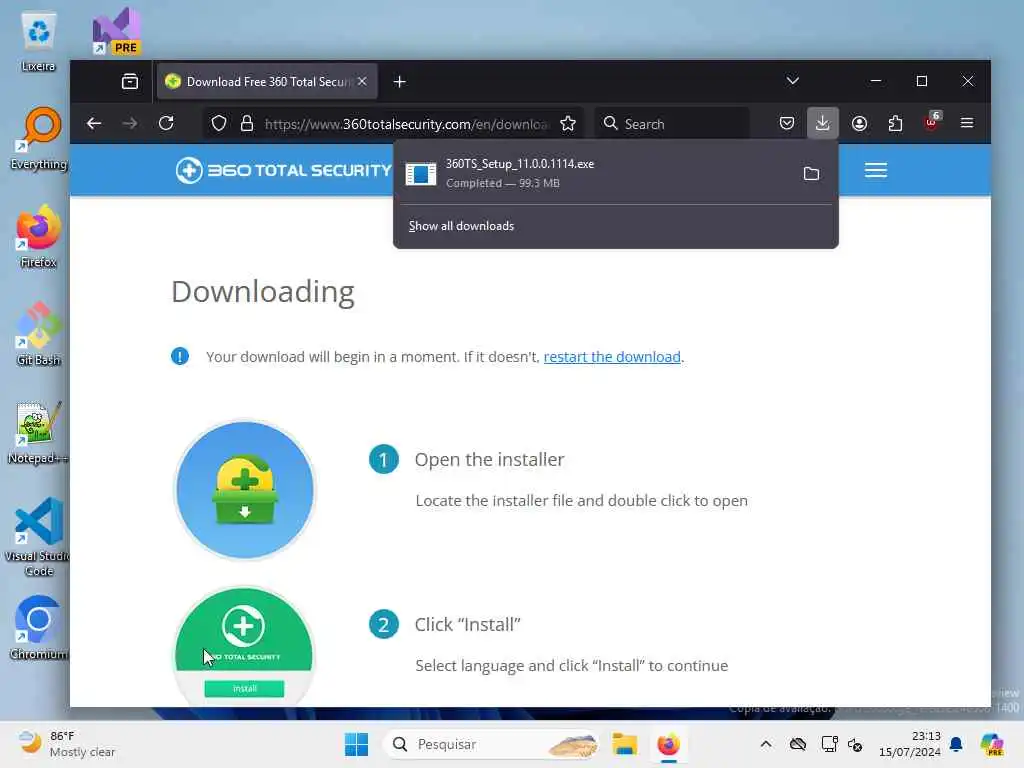View site security padlock info
The image size is (1024, 768).
[x=247, y=123]
